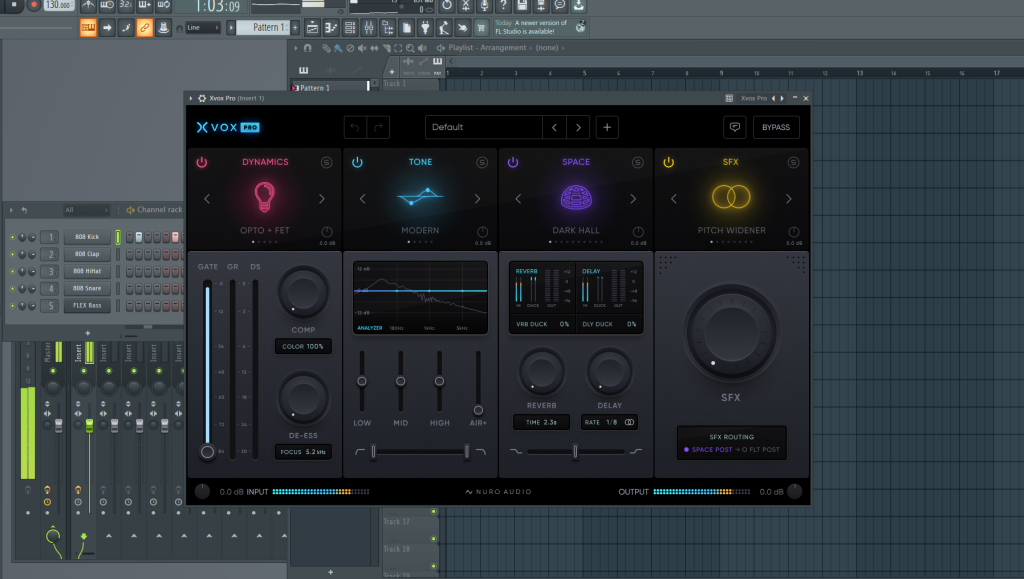Image resolution: width=1024 pixels, height=579 pixels.
Task: Toggle the SFX module power button
Action: pos(668,163)
